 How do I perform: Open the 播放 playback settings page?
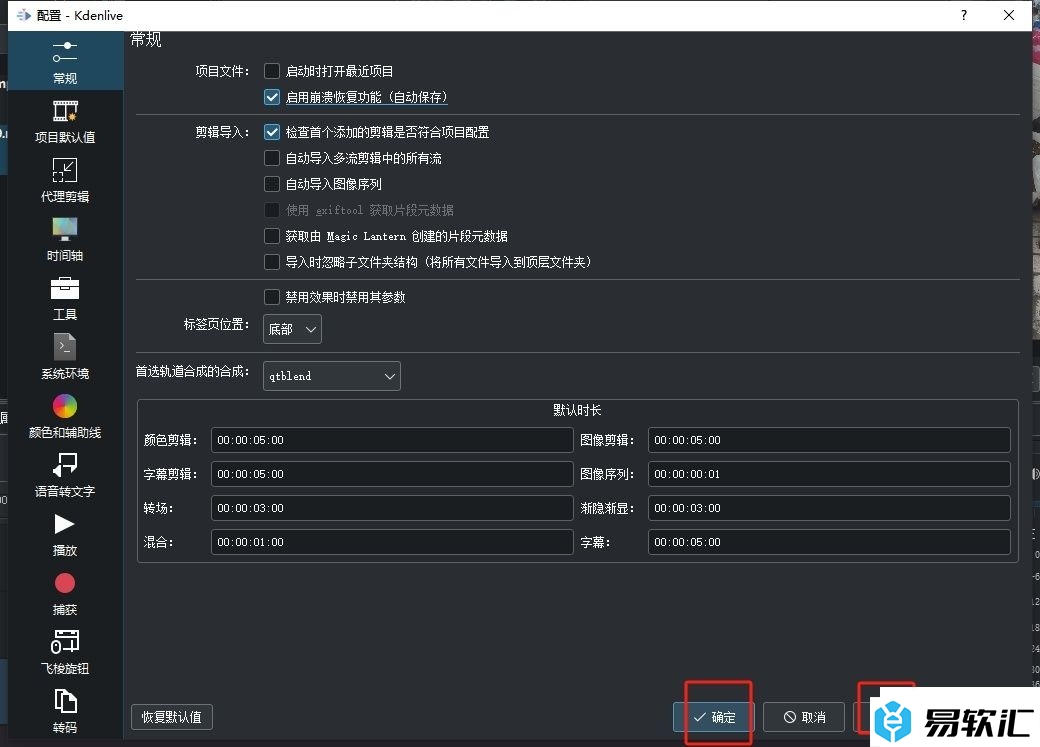(x=65, y=535)
